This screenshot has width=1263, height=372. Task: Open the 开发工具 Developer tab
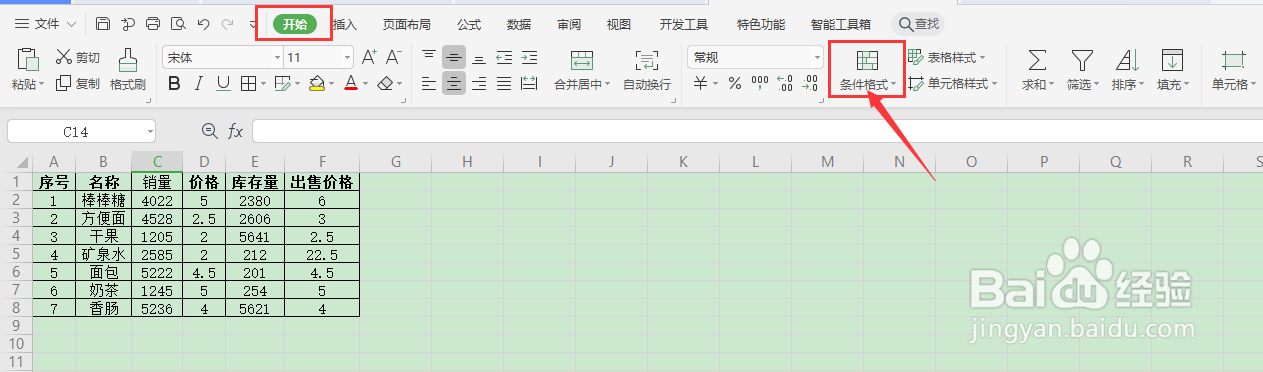coord(684,24)
